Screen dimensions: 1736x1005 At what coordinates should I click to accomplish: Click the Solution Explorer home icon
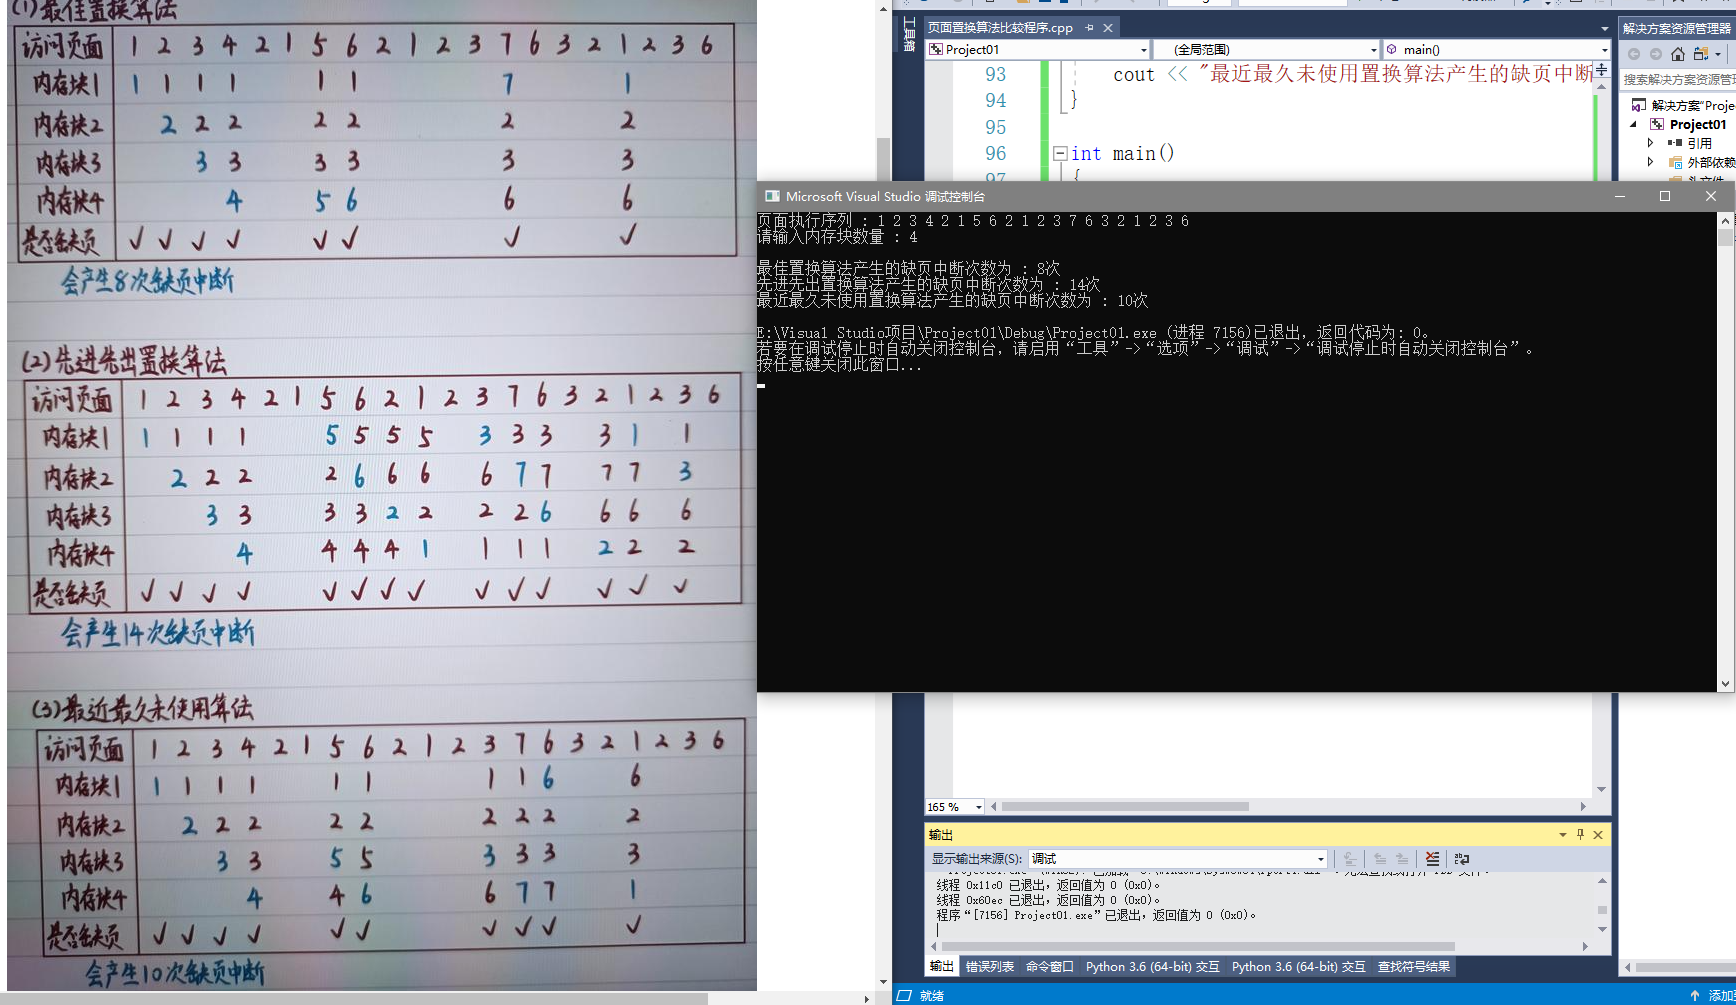pos(1678,54)
